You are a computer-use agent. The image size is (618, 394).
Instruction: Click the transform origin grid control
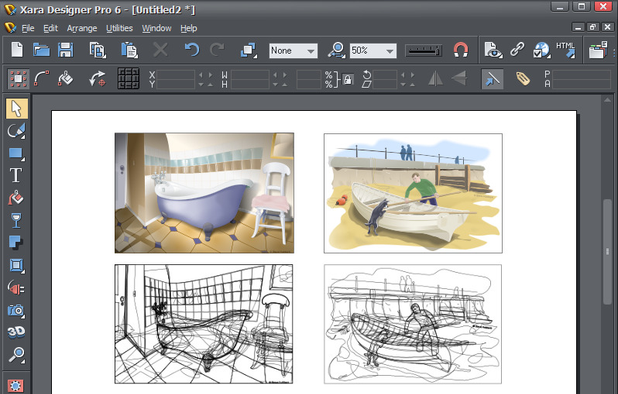128,78
